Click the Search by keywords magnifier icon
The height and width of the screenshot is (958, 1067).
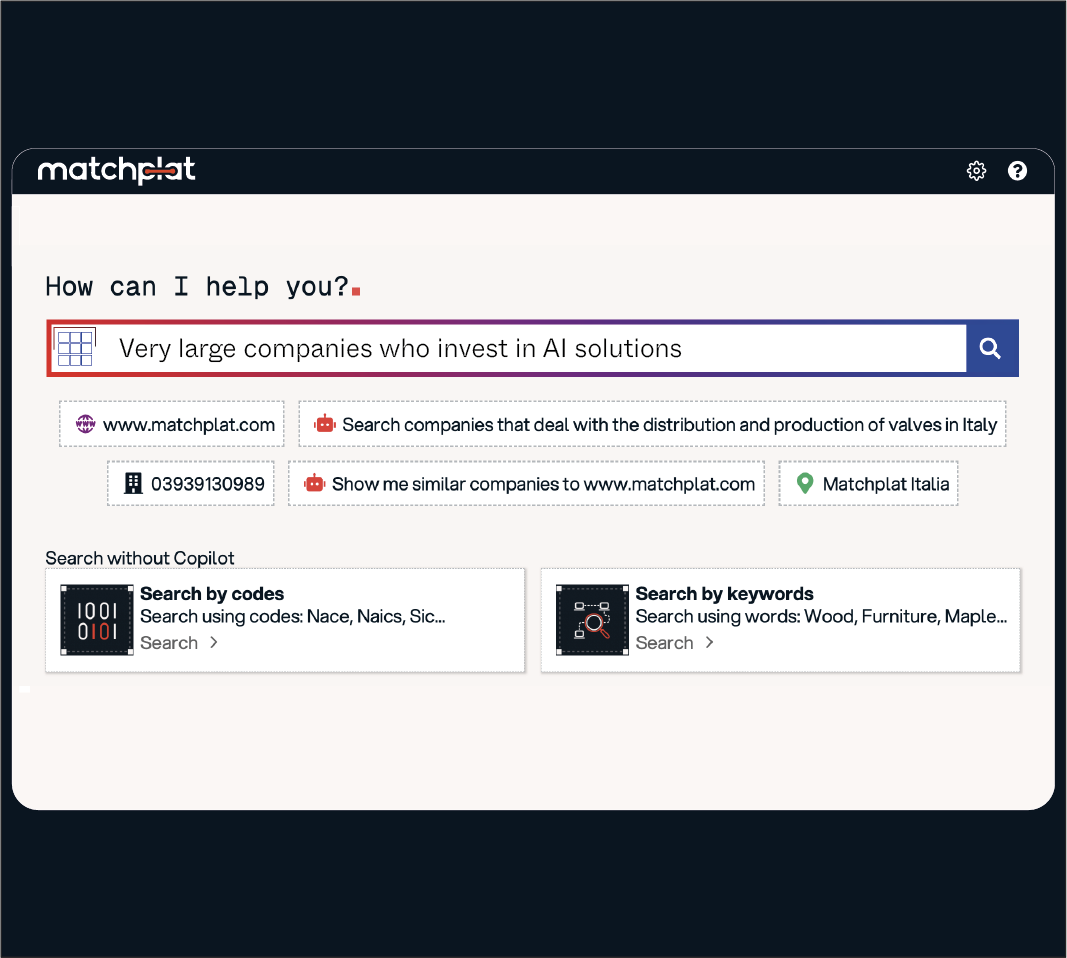592,620
